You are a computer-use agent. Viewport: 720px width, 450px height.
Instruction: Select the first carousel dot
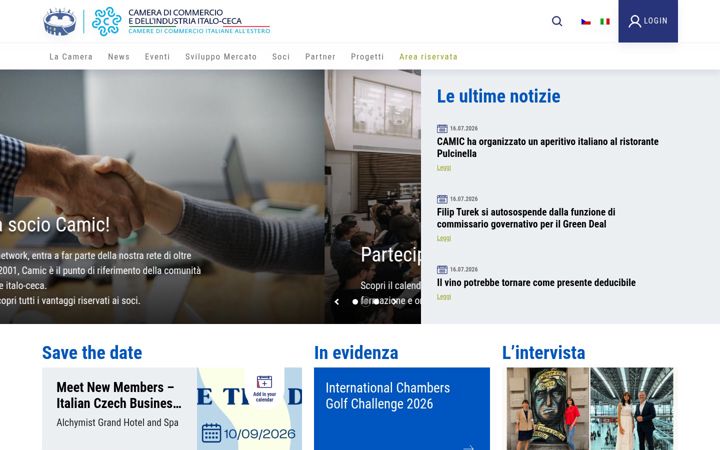(x=355, y=302)
